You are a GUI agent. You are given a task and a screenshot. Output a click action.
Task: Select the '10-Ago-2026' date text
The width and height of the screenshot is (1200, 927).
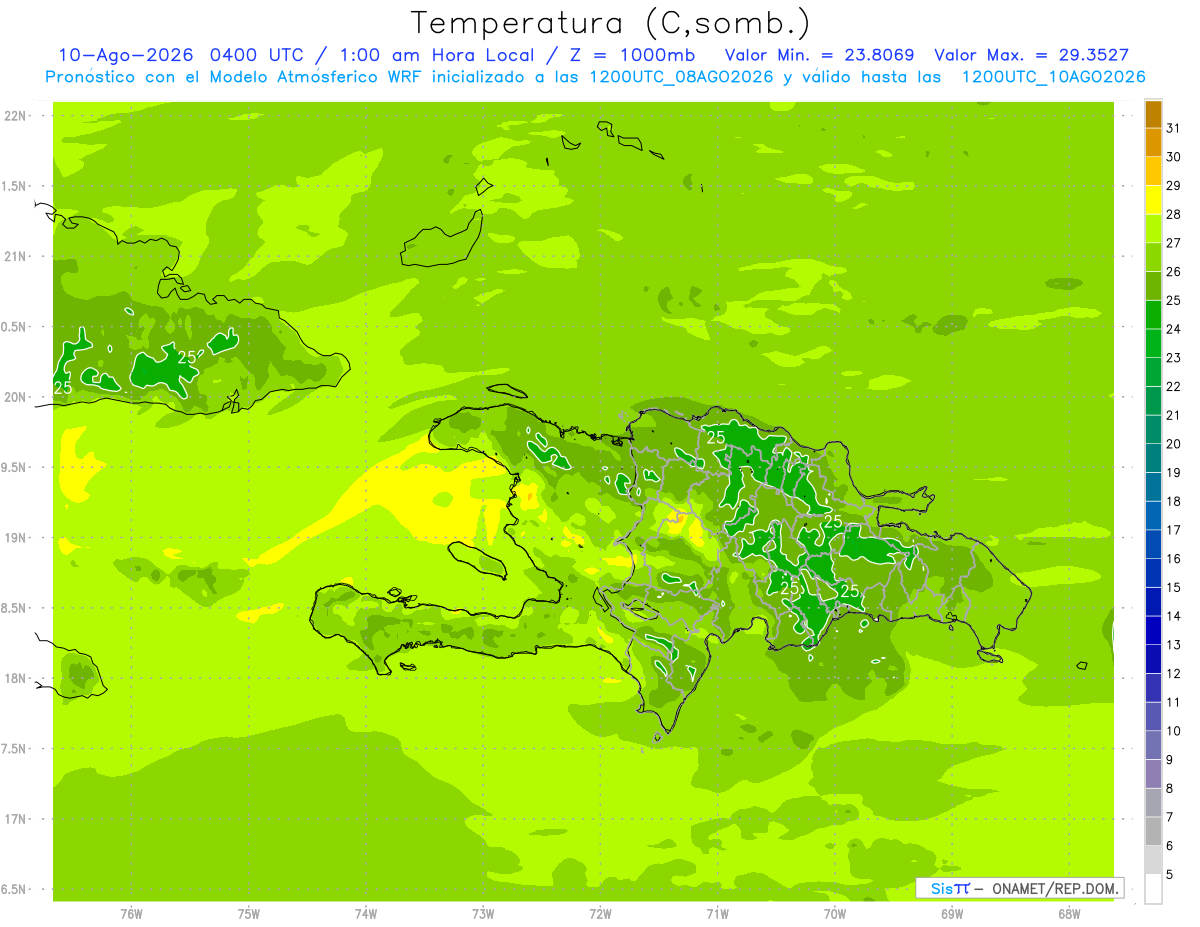coord(127,55)
